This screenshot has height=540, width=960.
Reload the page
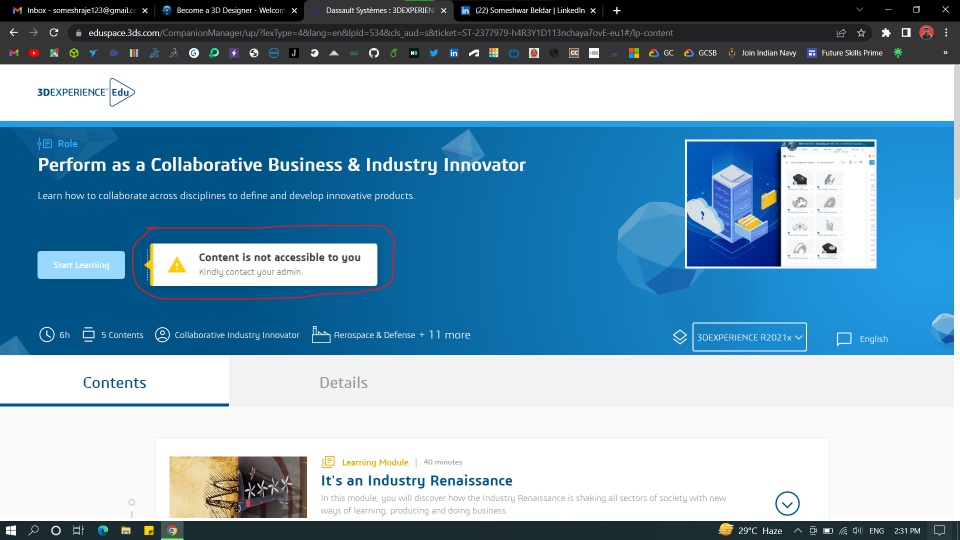(x=54, y=32)
